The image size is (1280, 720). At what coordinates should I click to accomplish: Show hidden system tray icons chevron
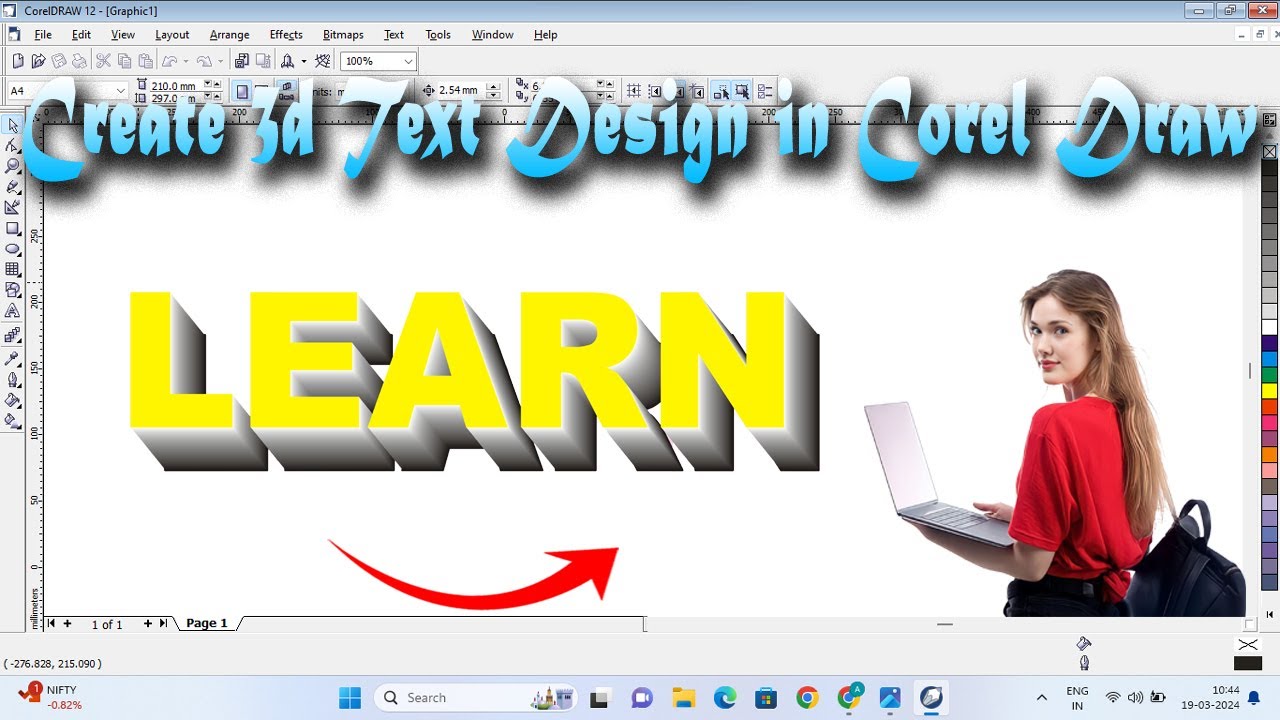click(1042, 697)
